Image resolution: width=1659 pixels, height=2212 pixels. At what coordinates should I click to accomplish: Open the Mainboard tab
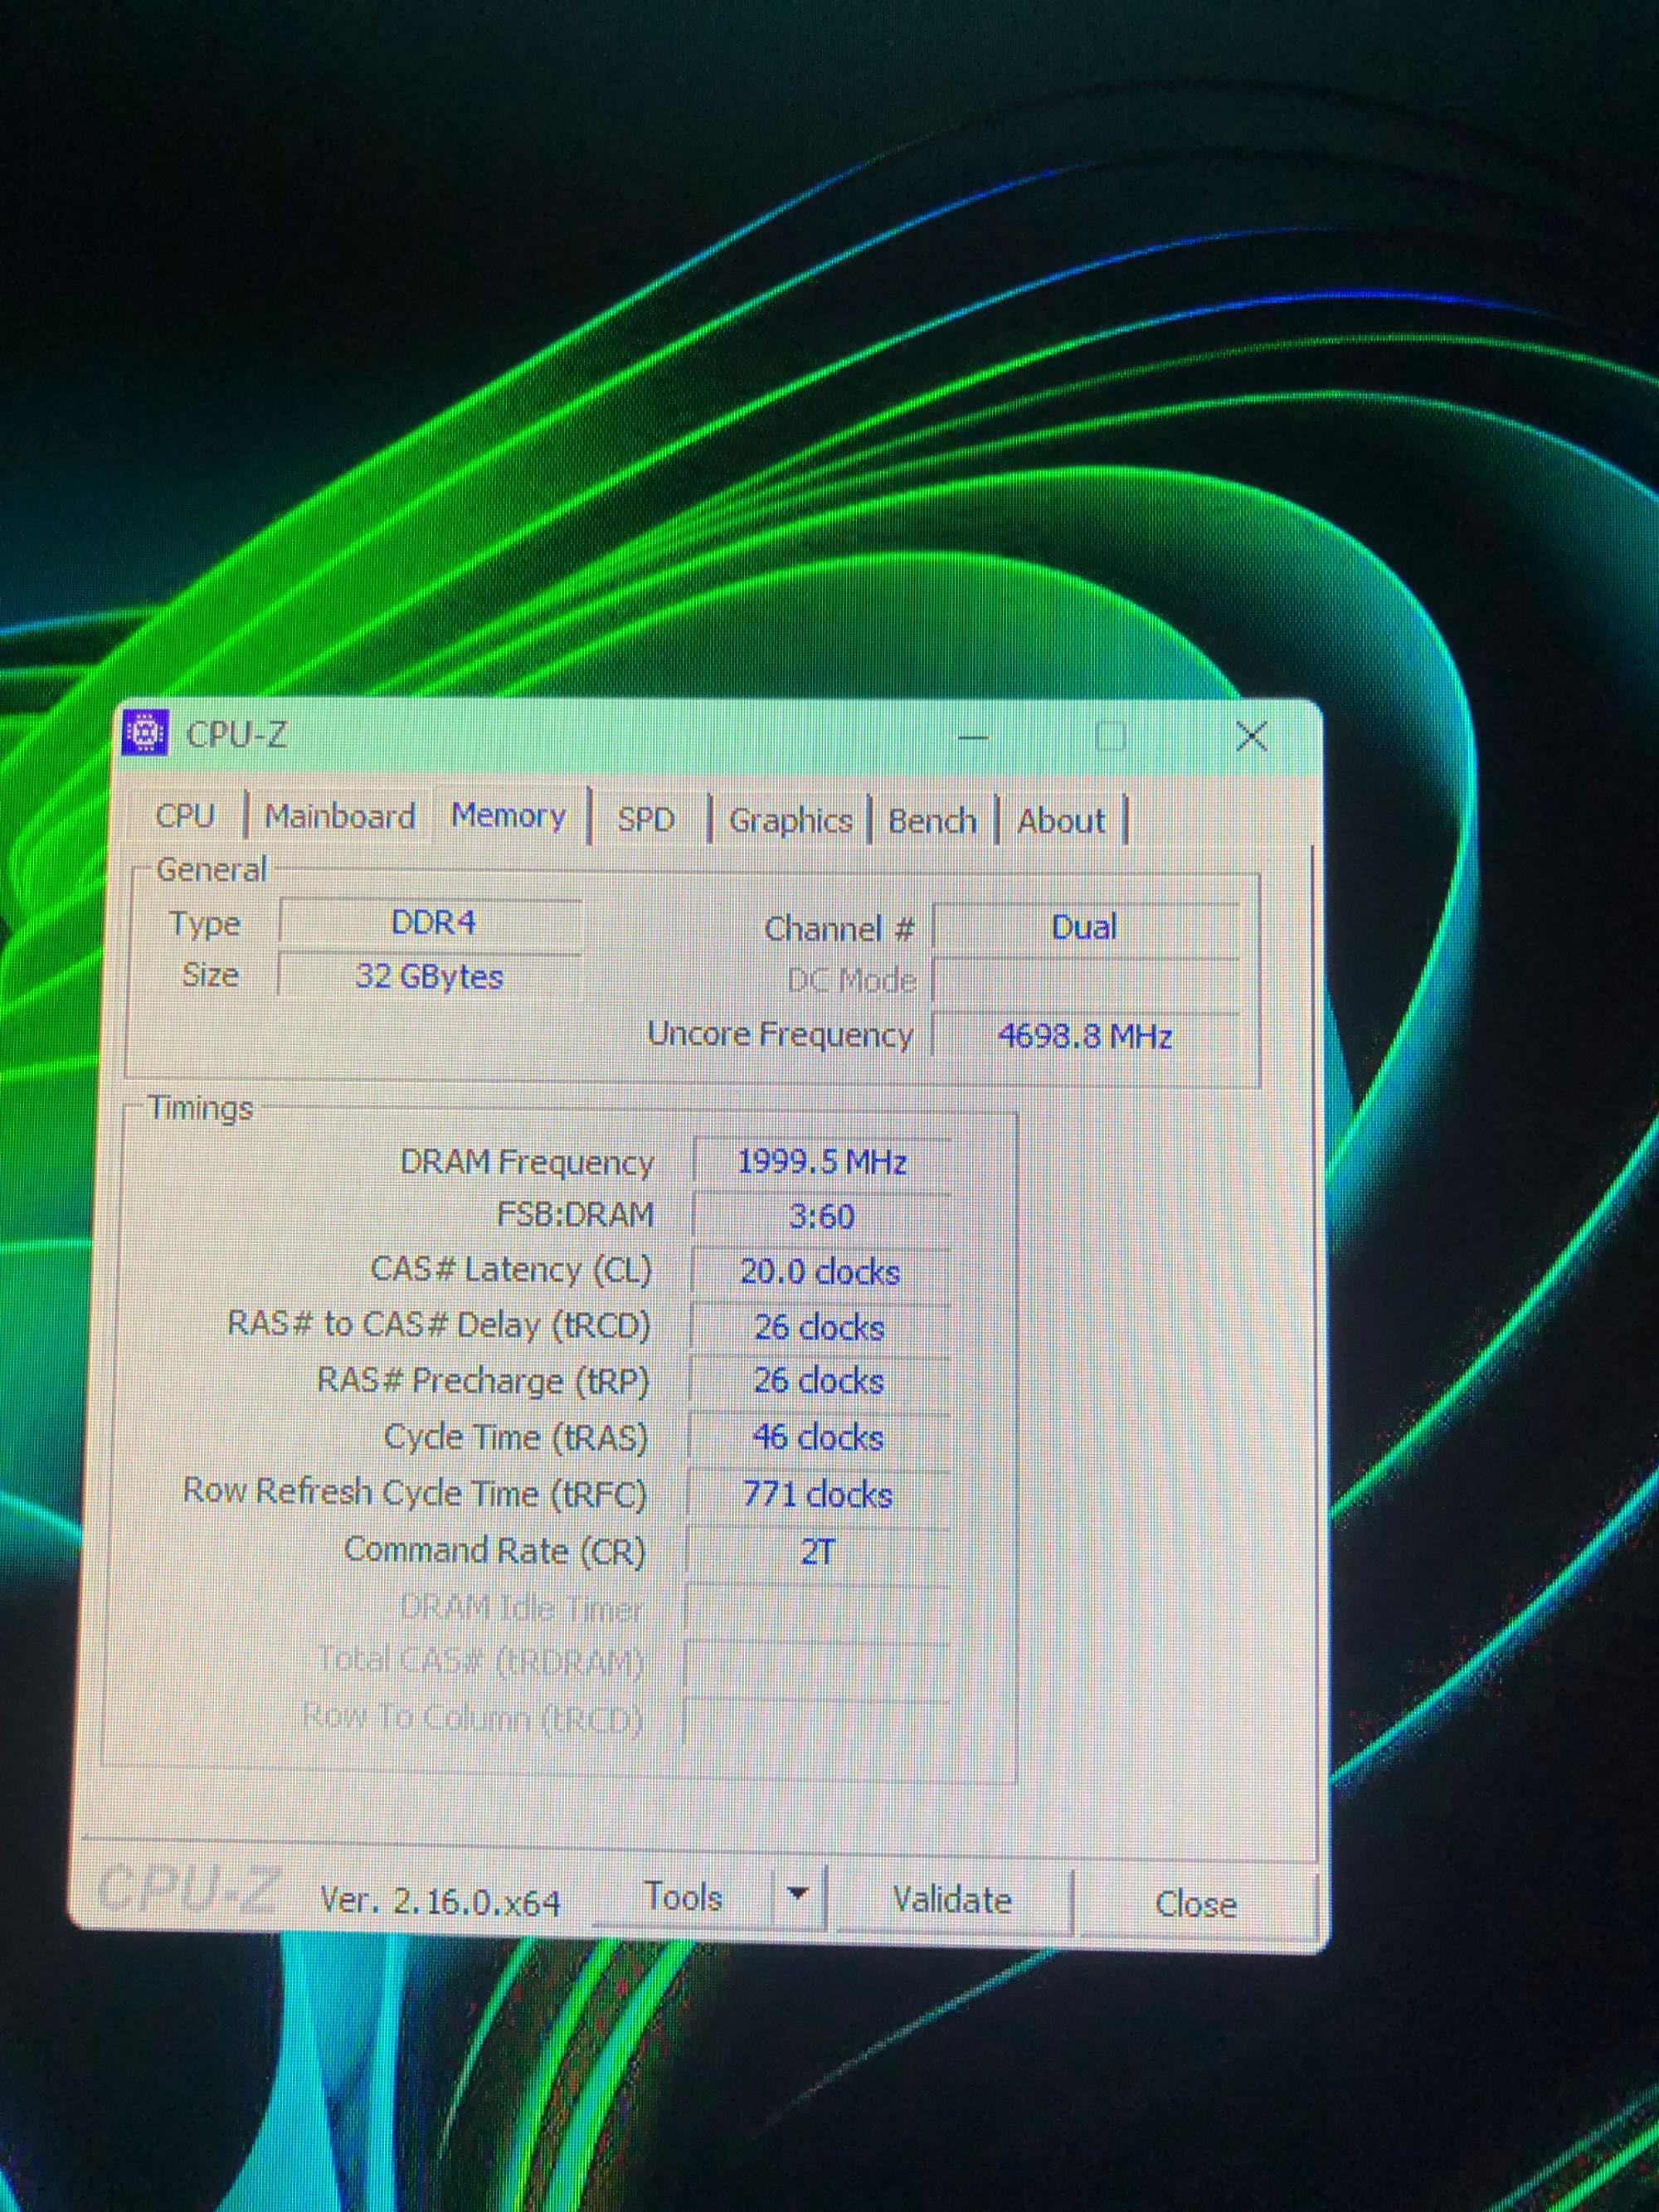point(340,817)
